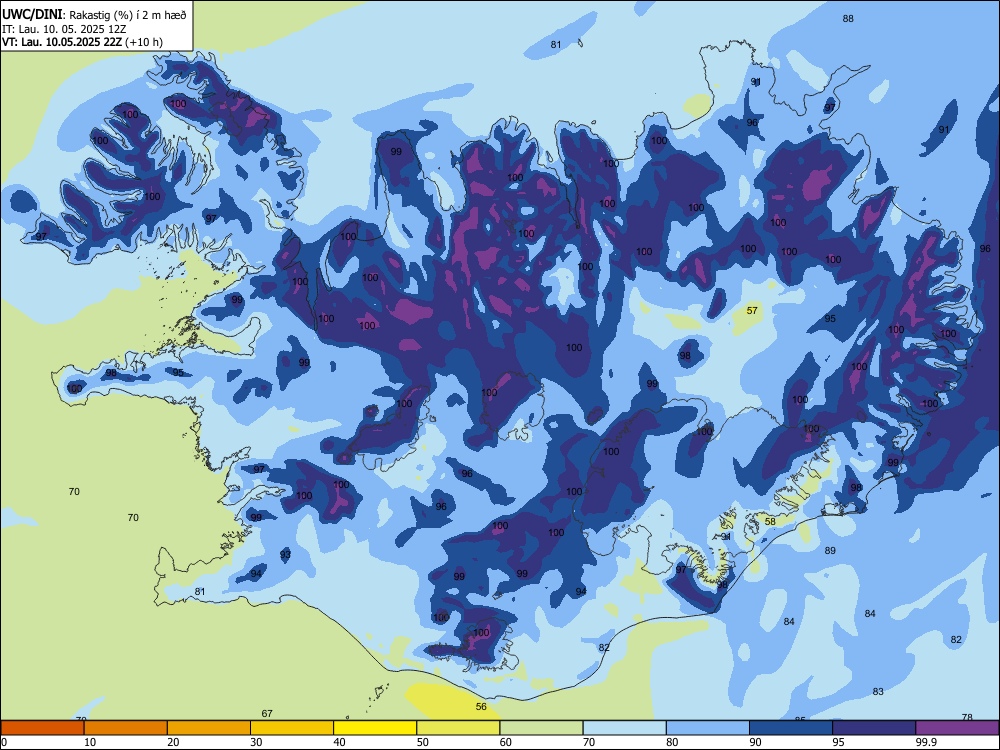Click the dark orange 0–10 legend swatch
The image size is (1000, 750).
pos(43,728)
